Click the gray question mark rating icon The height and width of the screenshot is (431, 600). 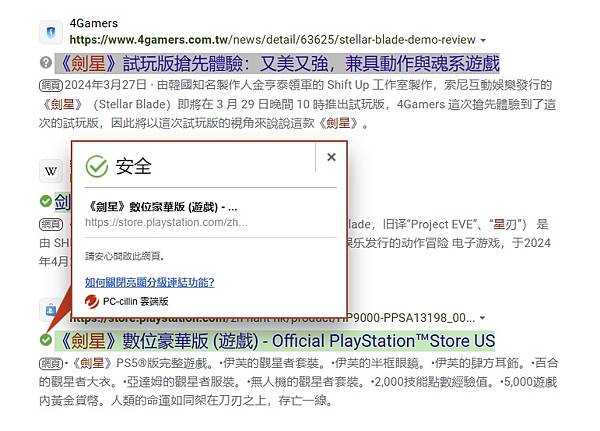pyautogui.click(x=46, y=62)
